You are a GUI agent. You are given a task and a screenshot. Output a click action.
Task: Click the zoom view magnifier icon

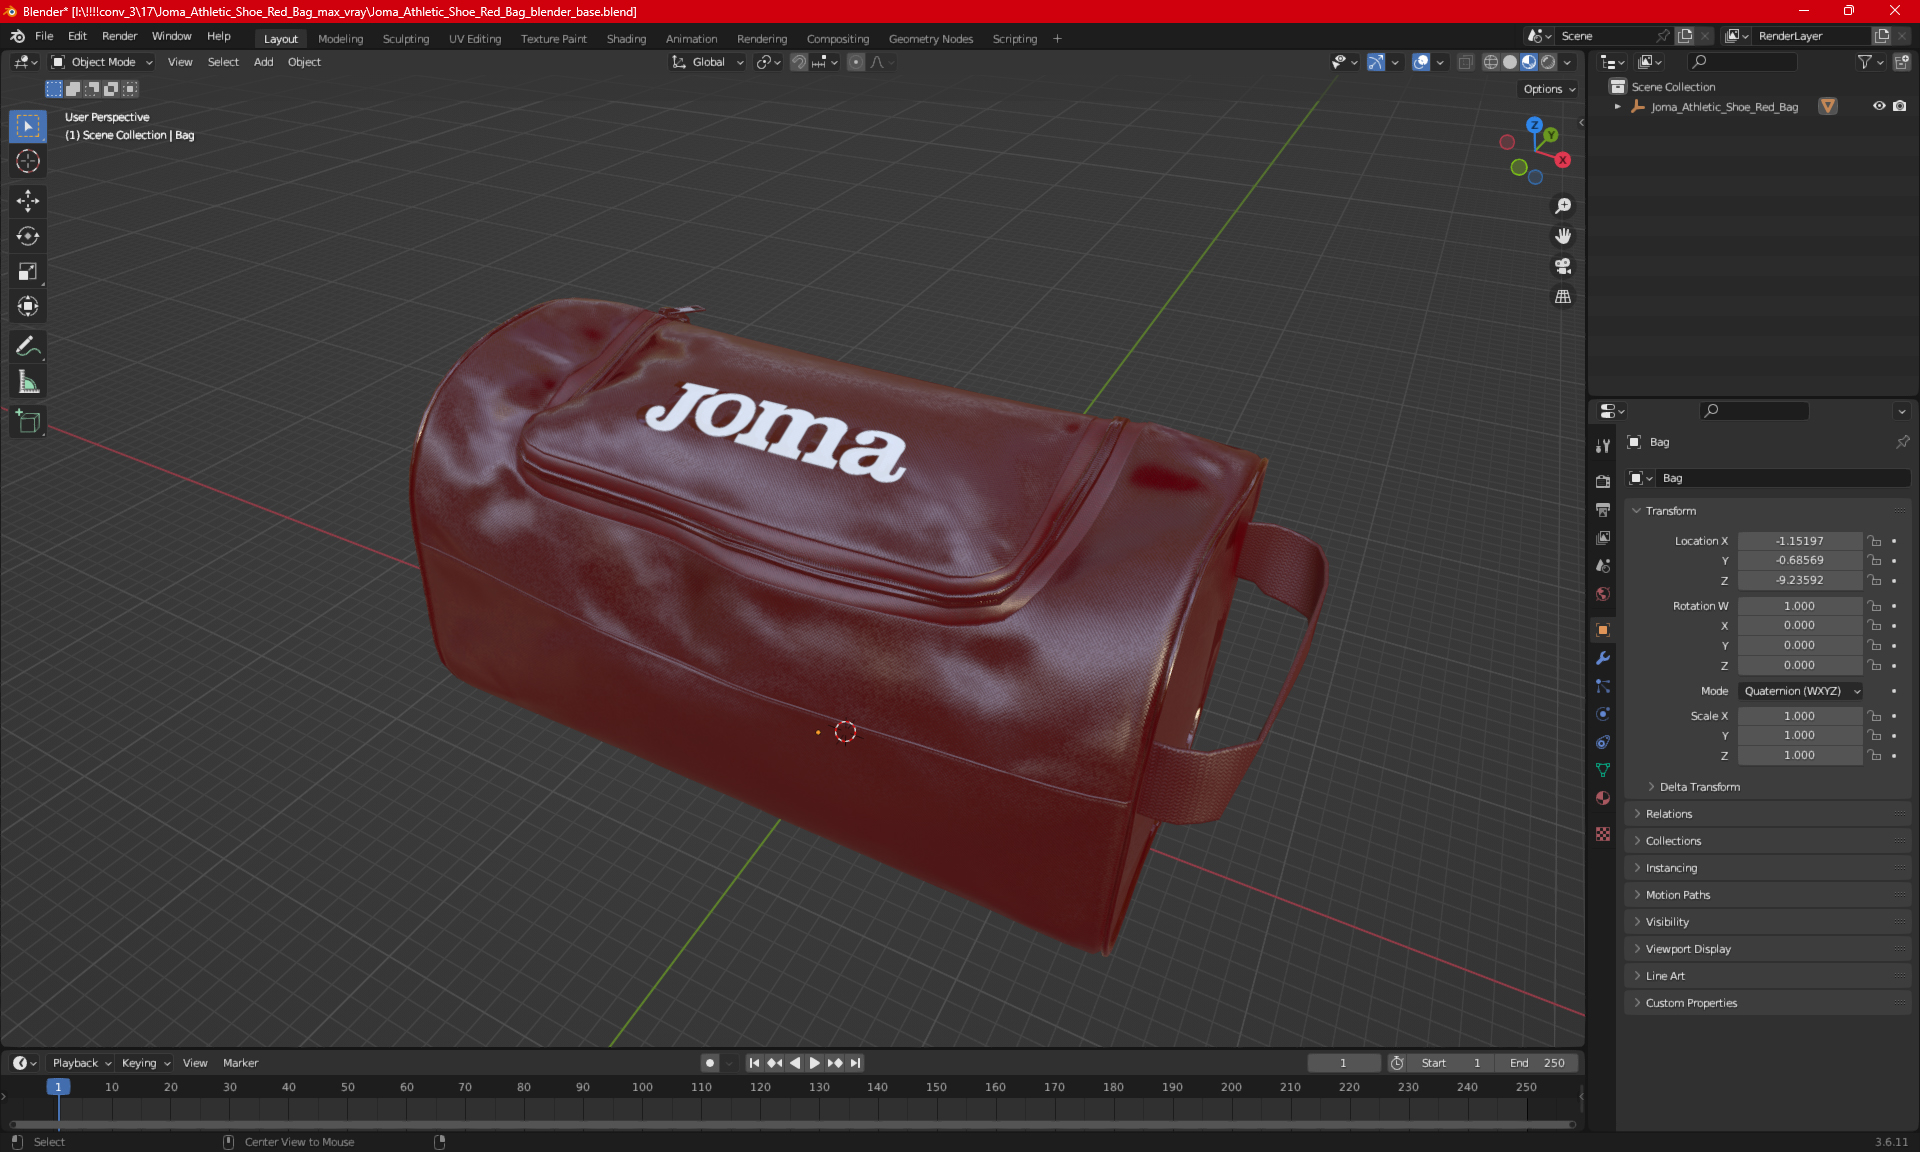click(1562, 206)
